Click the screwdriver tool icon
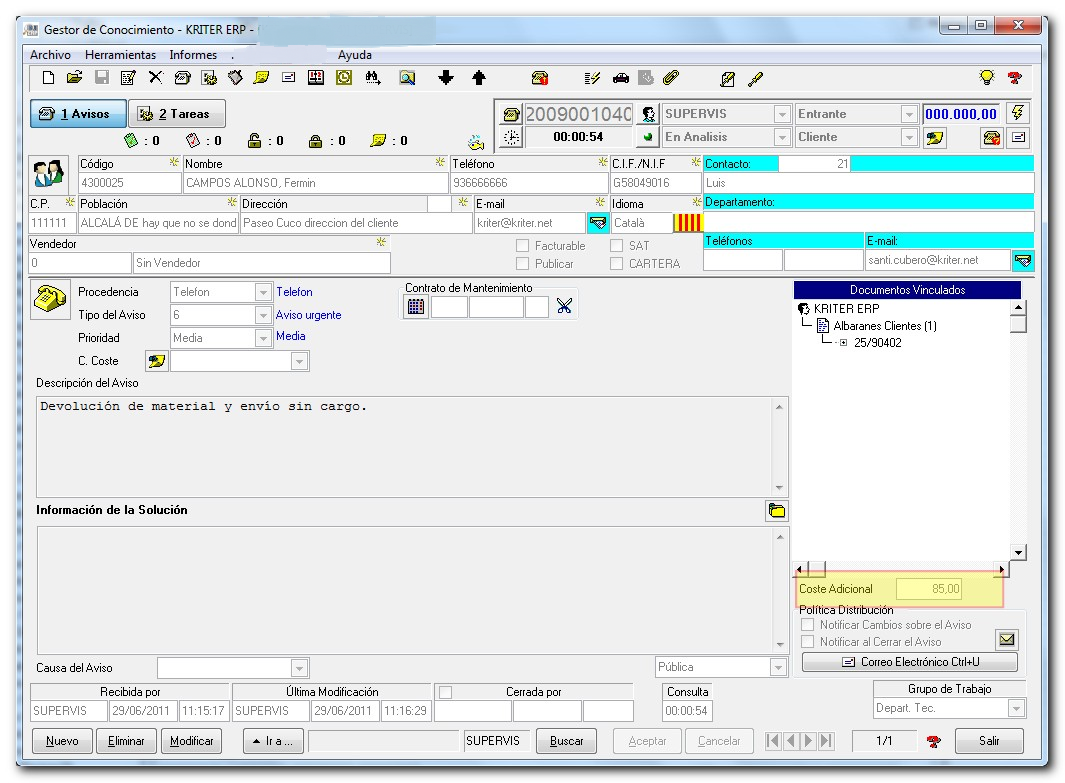The height and width of the screenshot is (783, 1065). pos(755,79)
